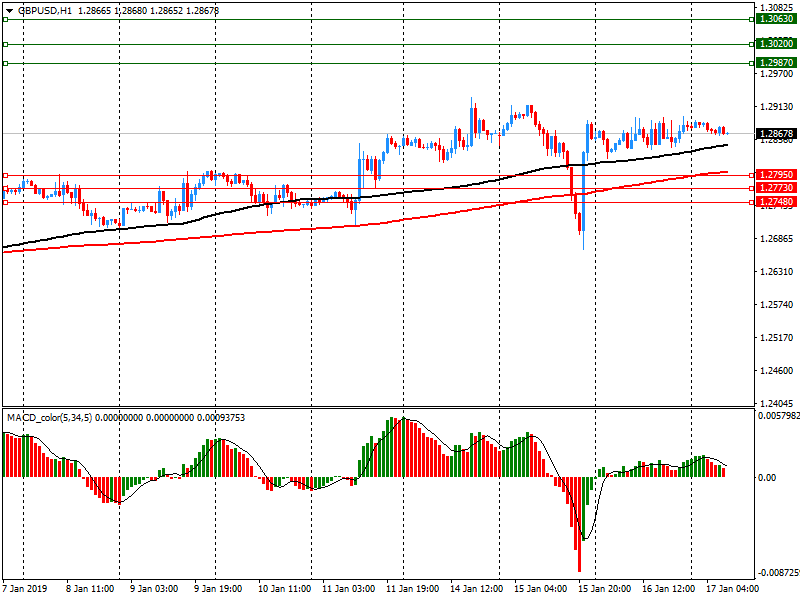Click the square handle of the 1.27950 line

5,175
